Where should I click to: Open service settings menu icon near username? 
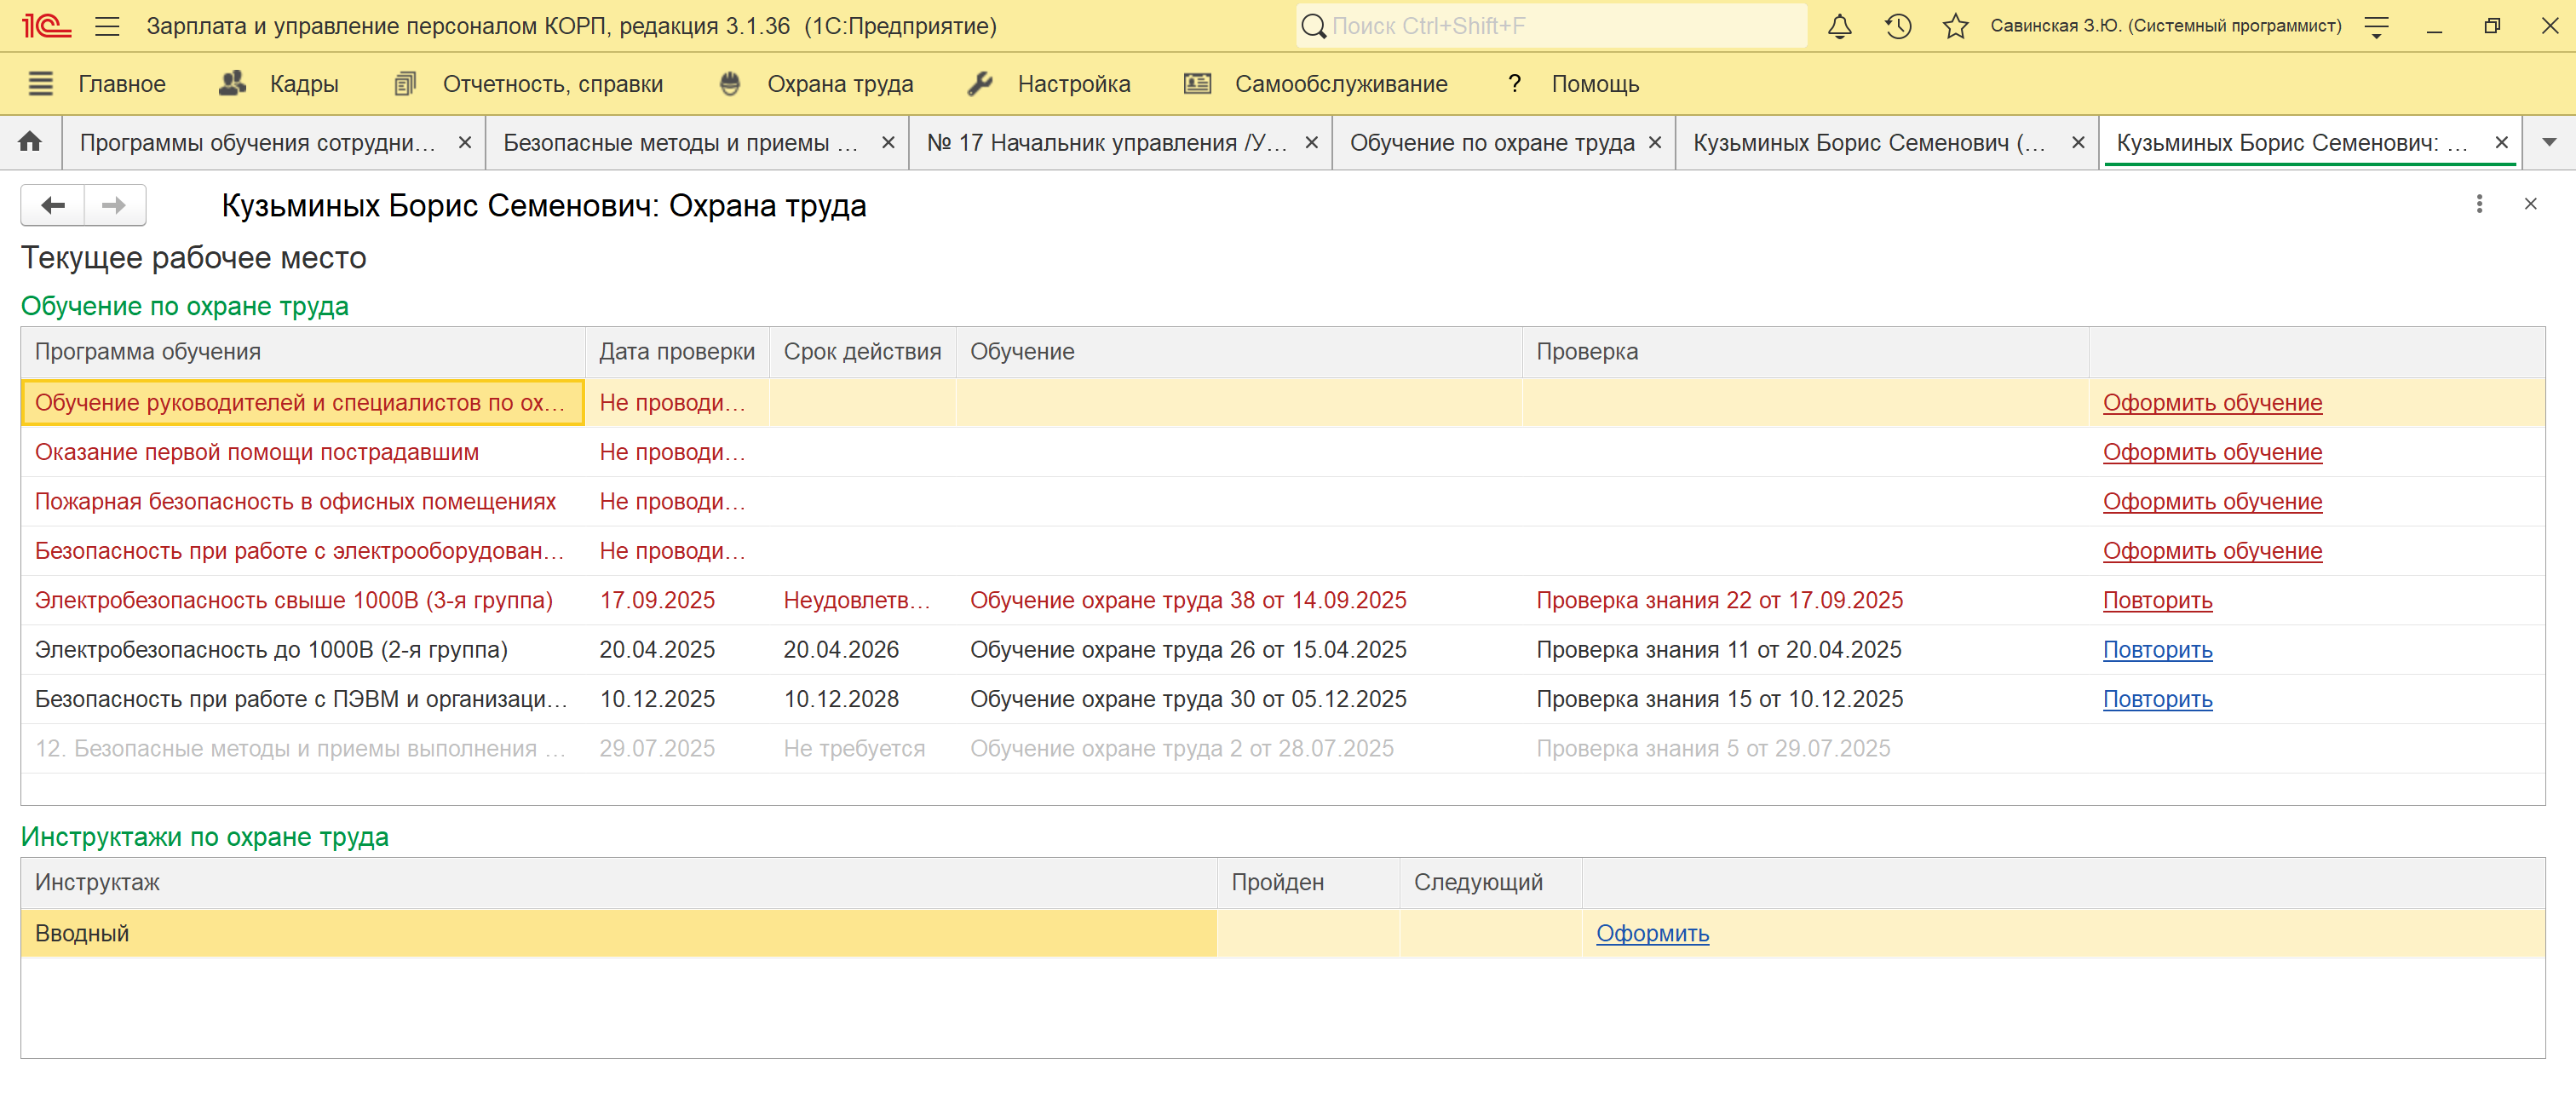click(x=2377, y=26)
